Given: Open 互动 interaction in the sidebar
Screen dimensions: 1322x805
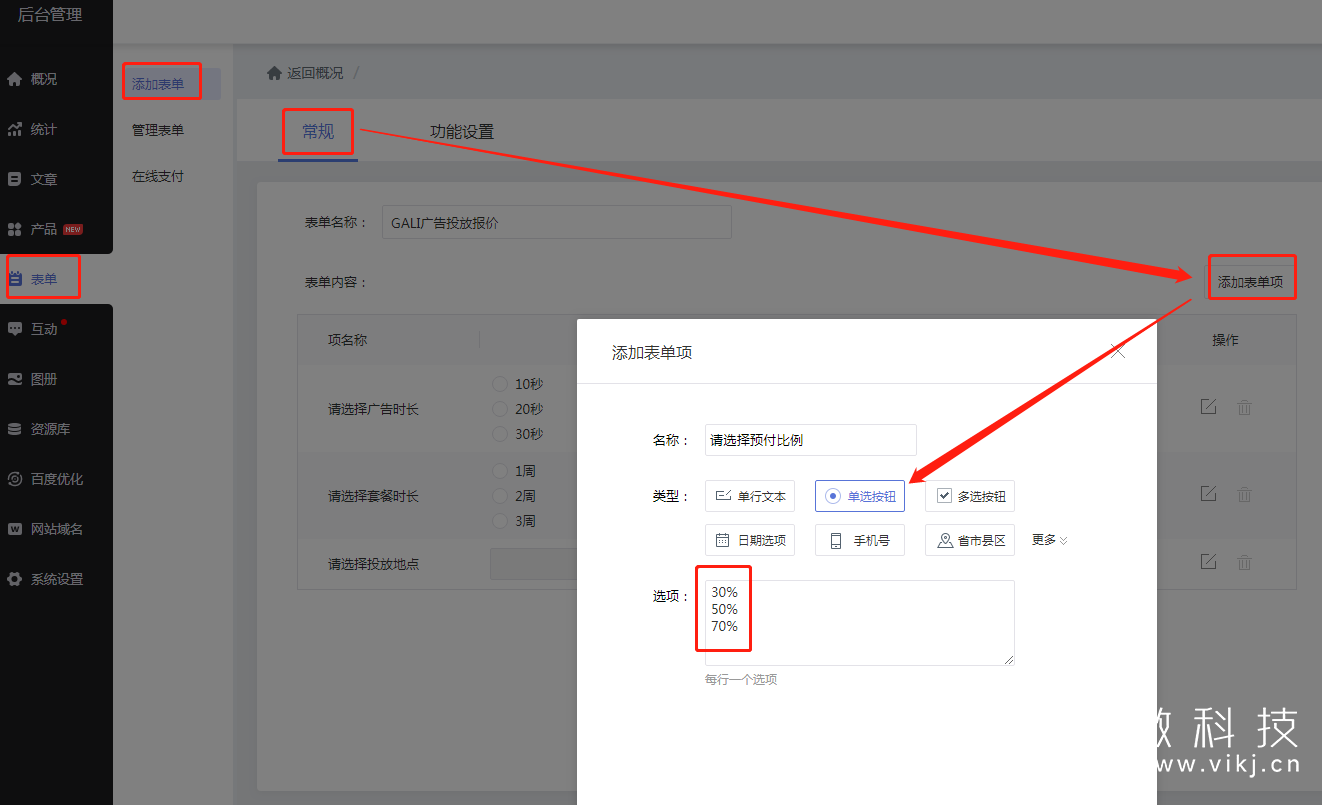Looking at the screenshot, I should click(43, 329).
